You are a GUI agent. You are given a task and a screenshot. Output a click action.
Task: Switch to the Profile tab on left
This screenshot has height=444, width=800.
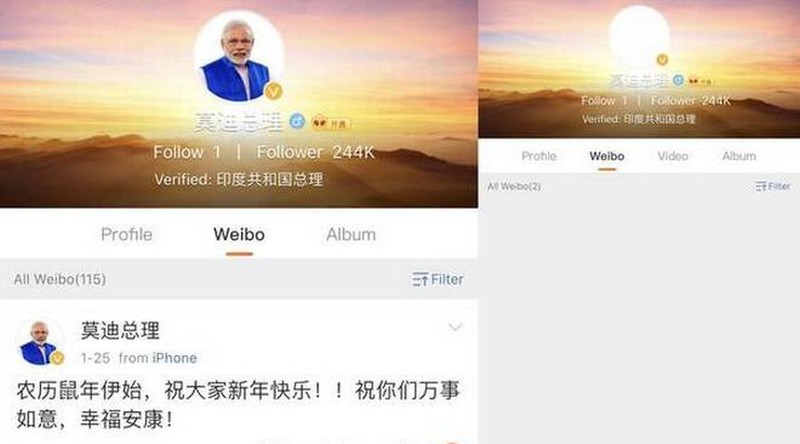(127, 234)
